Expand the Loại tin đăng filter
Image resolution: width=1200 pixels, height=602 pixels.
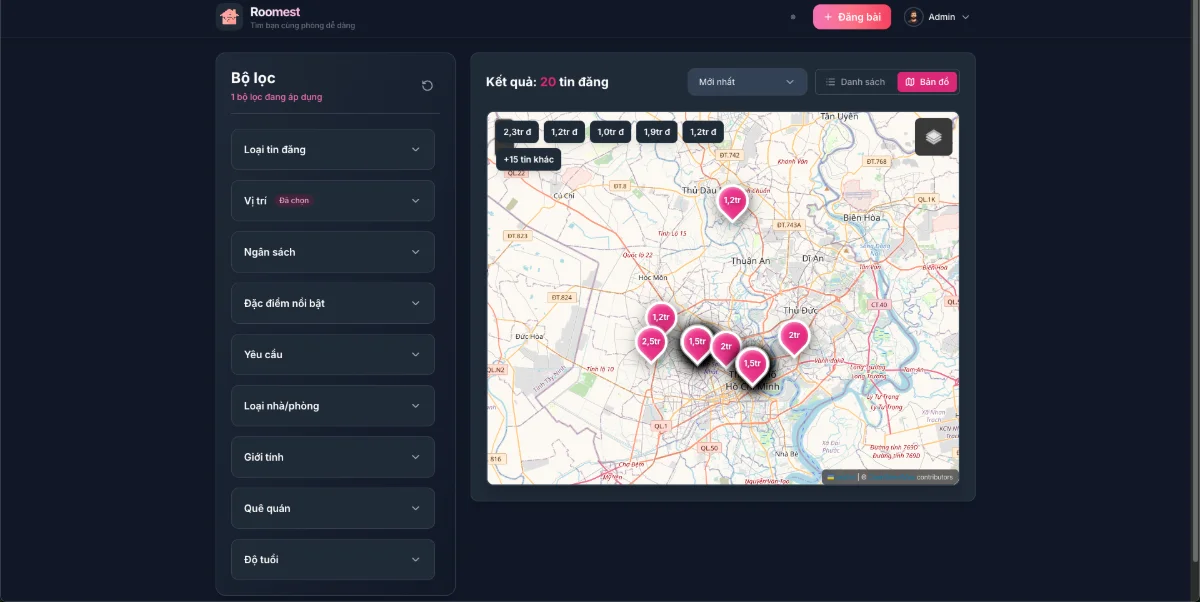[333, 150]
